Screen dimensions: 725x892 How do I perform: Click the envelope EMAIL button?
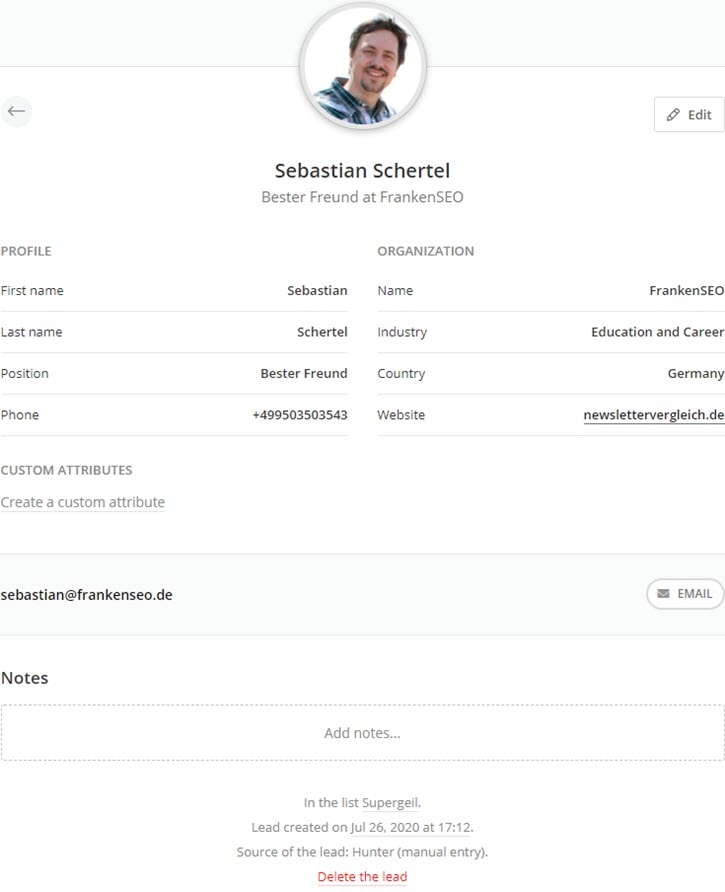click(685, 594)
